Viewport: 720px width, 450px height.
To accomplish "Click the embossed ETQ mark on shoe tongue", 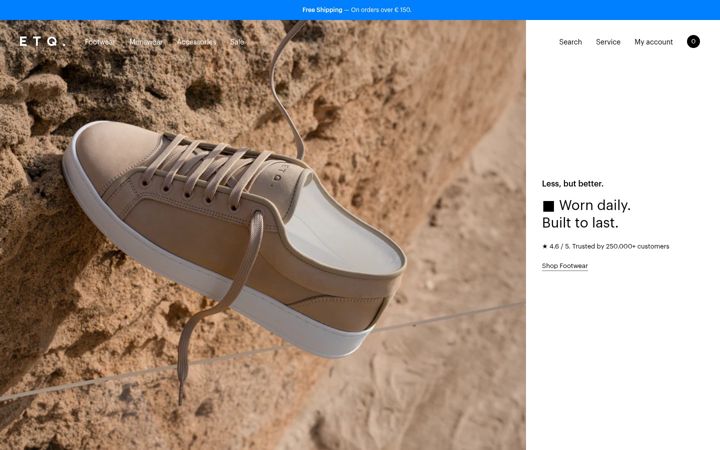I will coord(278,173).
